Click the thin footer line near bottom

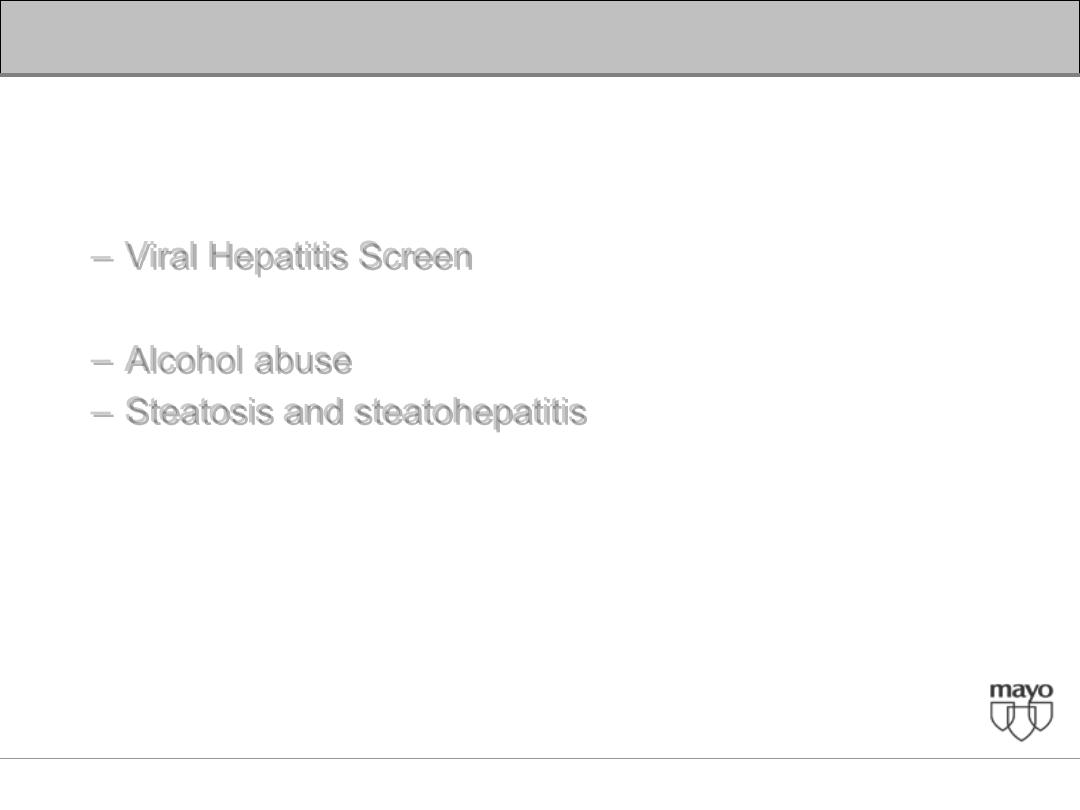540,758
